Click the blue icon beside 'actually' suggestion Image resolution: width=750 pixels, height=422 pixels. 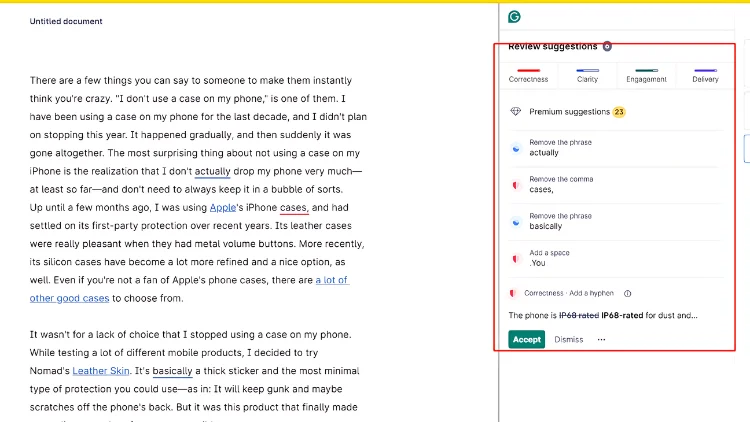(x=516, y=148)
